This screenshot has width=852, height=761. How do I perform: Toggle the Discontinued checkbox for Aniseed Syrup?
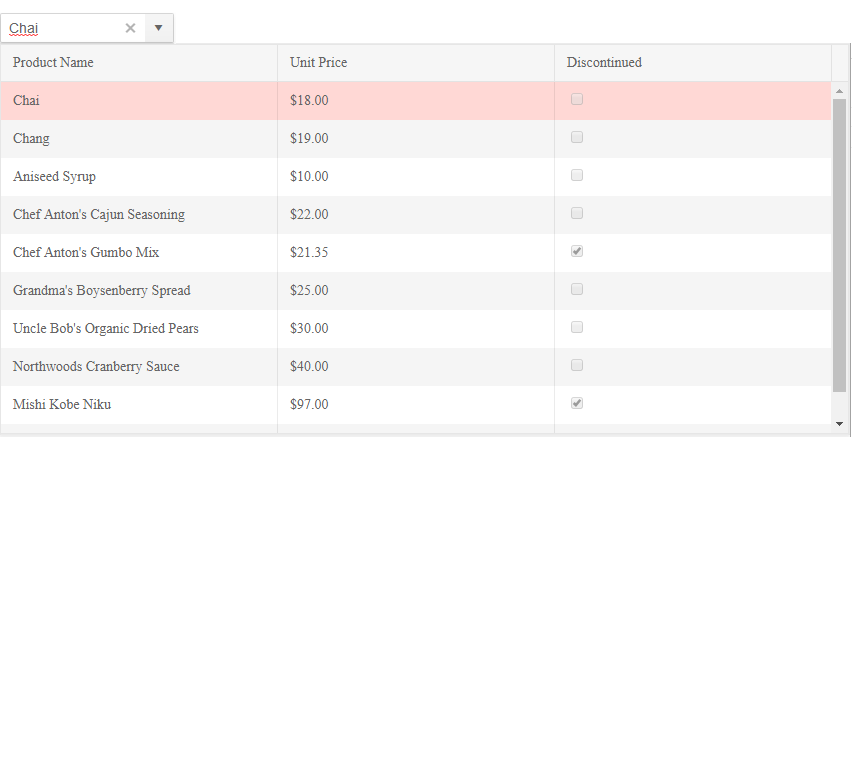click(577, 175)
